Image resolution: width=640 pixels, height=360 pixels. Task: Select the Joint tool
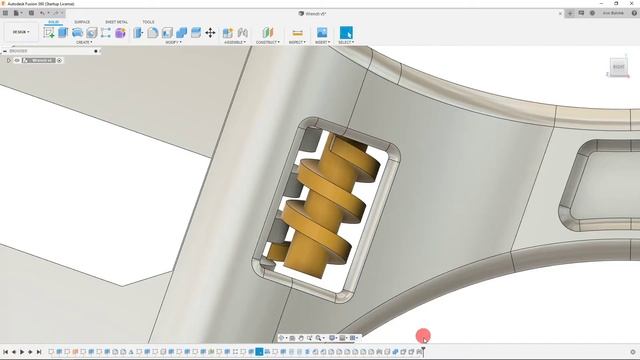(242, 33)
